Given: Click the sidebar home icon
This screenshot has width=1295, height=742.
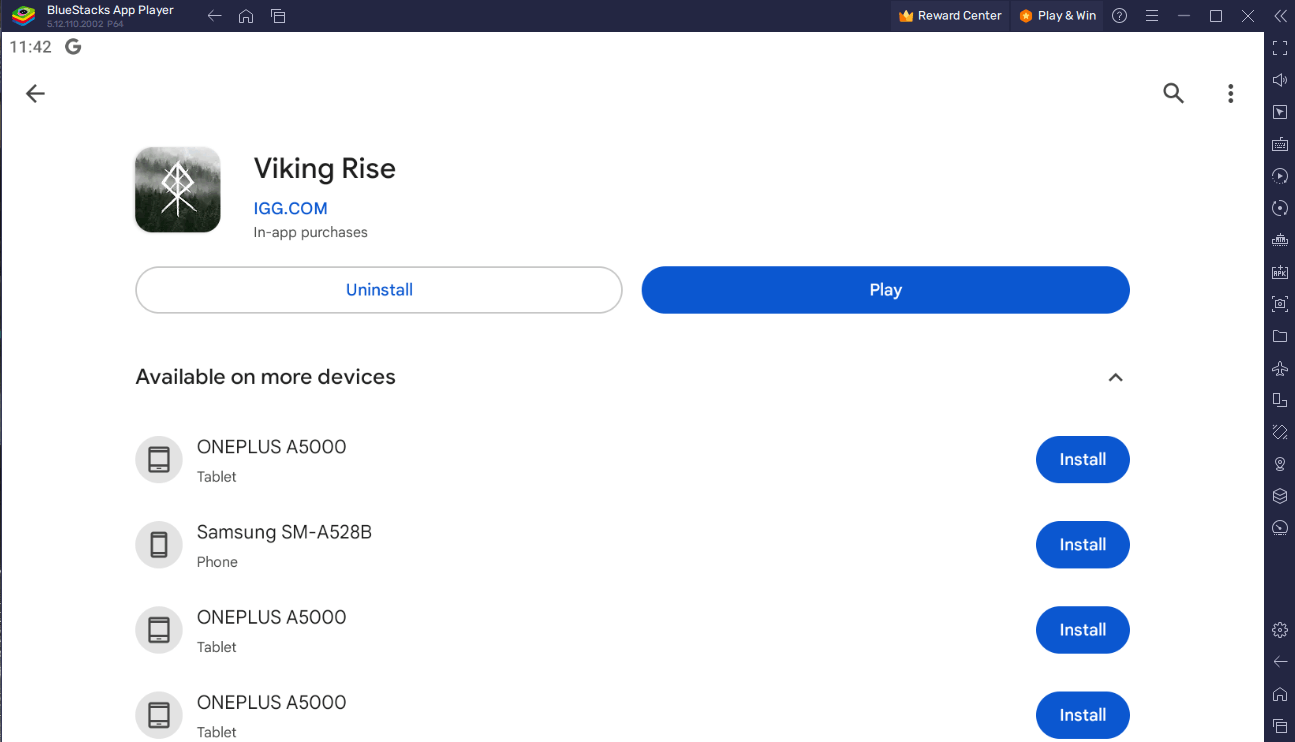Looking at the screenshot, I should point(1280,694).
